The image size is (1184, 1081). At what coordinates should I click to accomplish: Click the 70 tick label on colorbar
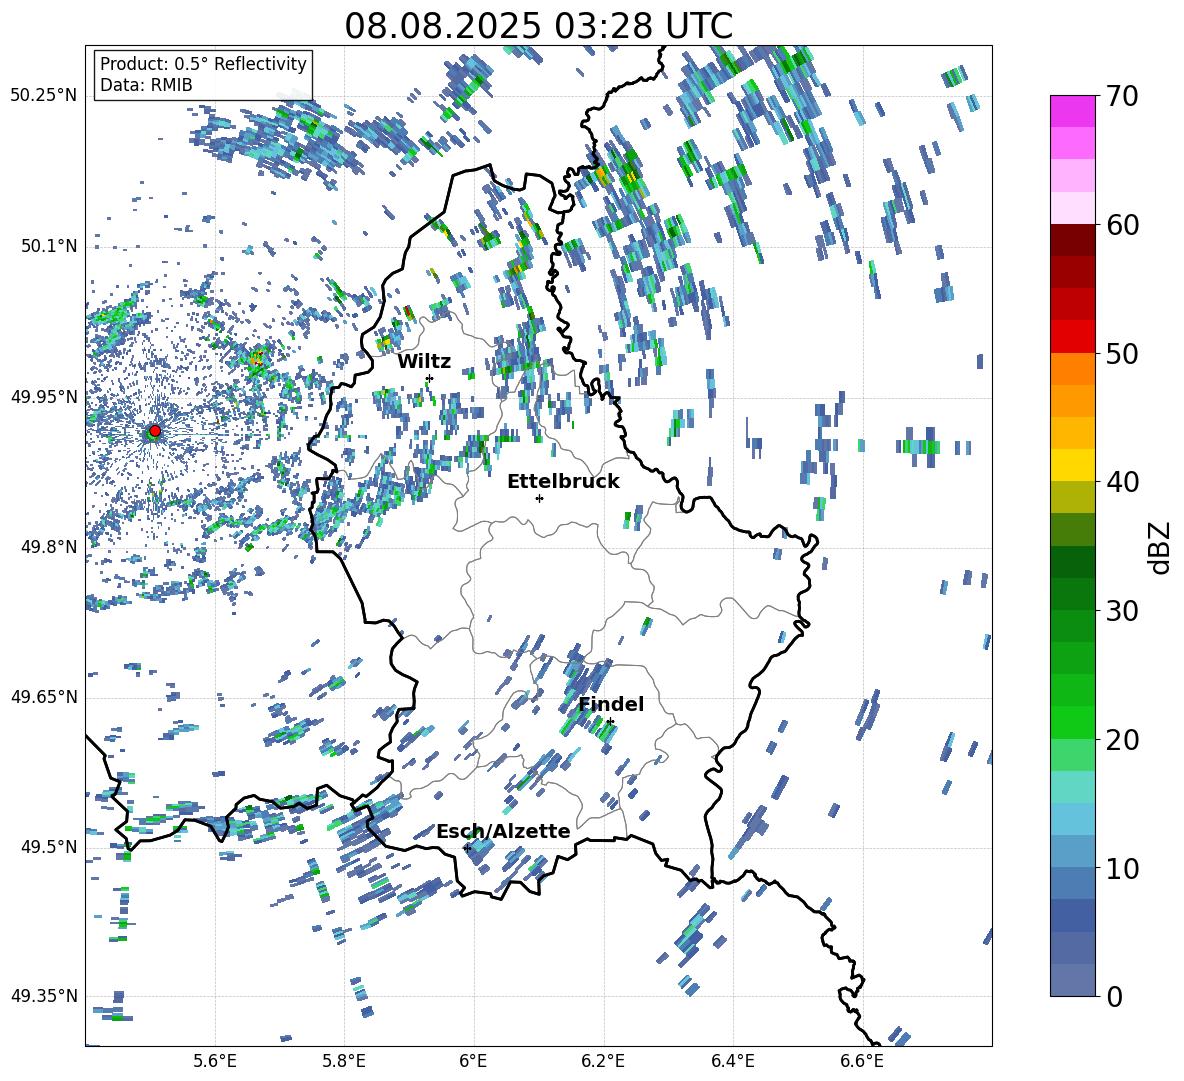[1122, 96]
